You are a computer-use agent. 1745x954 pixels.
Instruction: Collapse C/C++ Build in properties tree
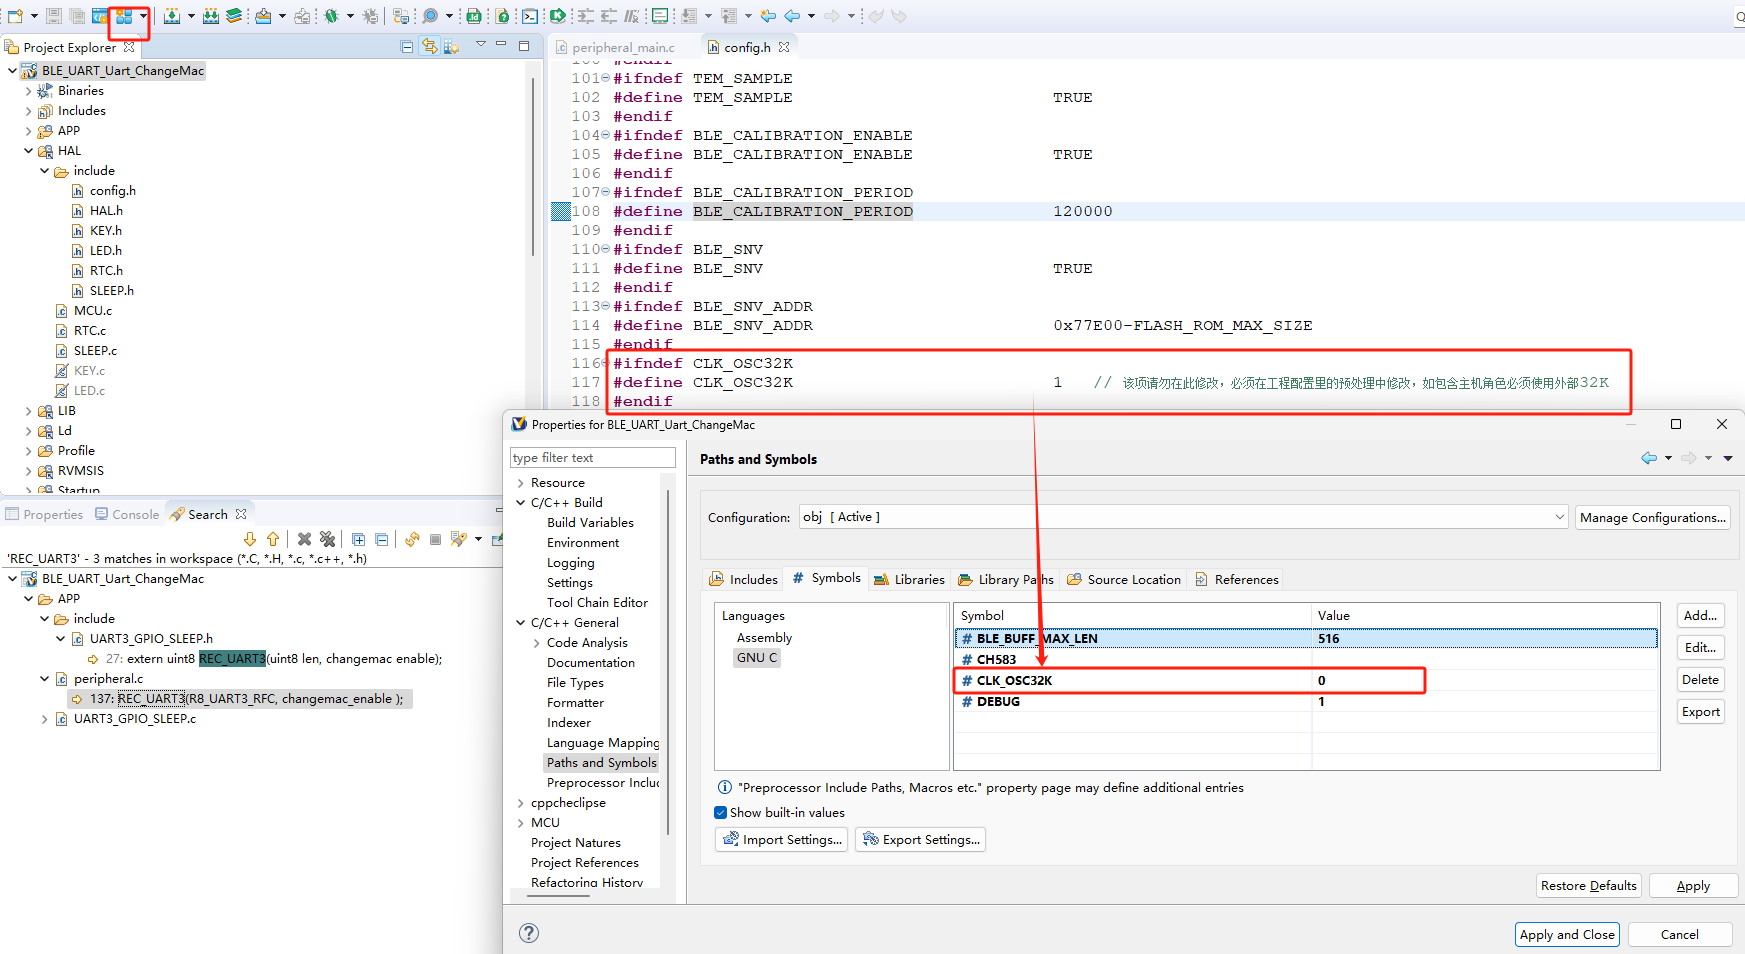point(521,503)
